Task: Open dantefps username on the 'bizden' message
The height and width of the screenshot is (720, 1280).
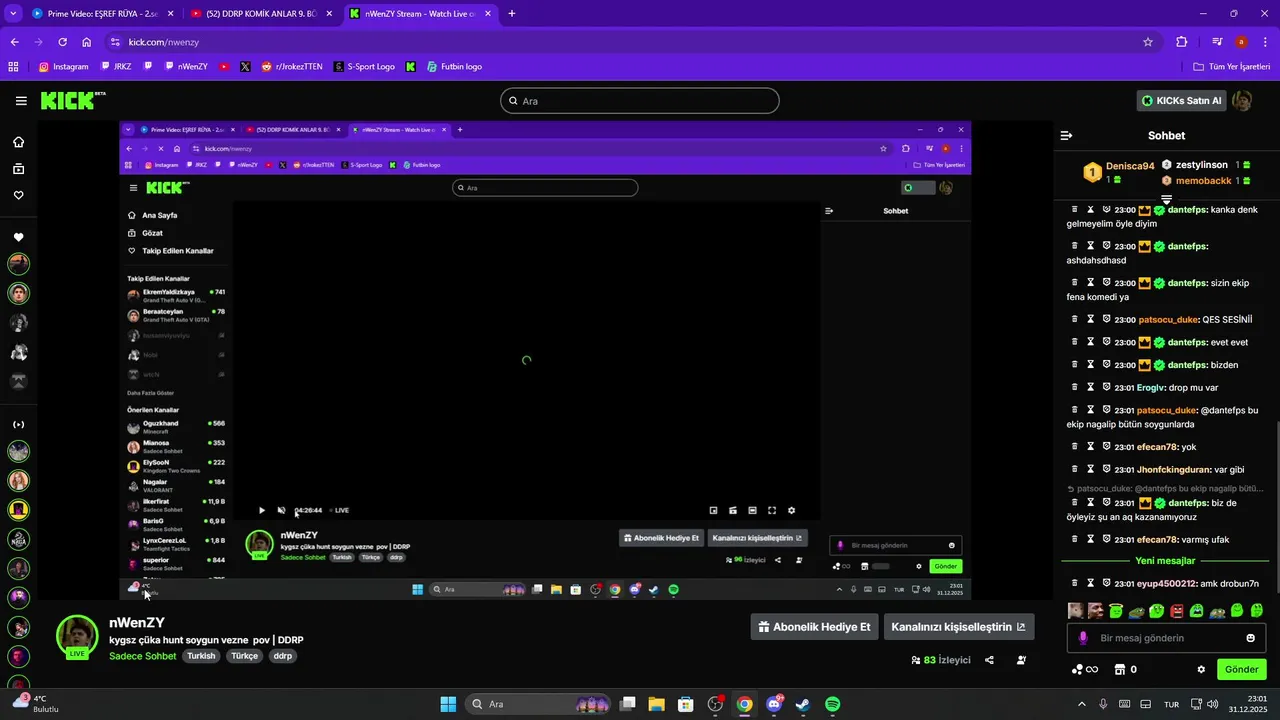Action: click(x=1187, y=365)
